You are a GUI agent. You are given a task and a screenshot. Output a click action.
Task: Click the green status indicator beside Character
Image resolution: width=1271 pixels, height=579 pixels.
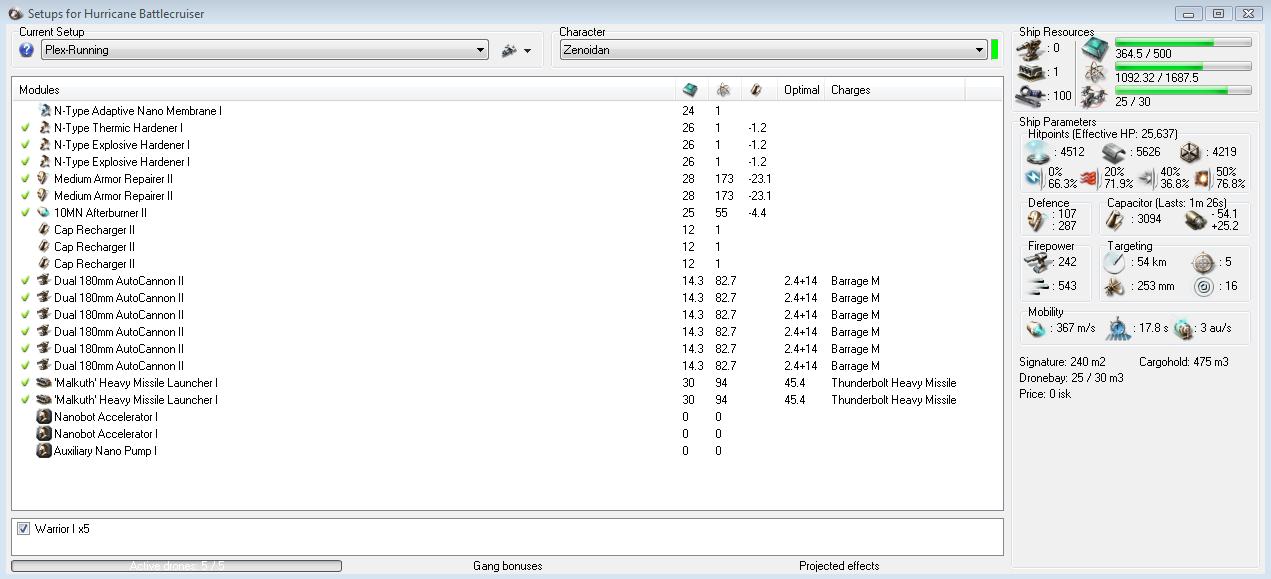[x=995, y=50]
